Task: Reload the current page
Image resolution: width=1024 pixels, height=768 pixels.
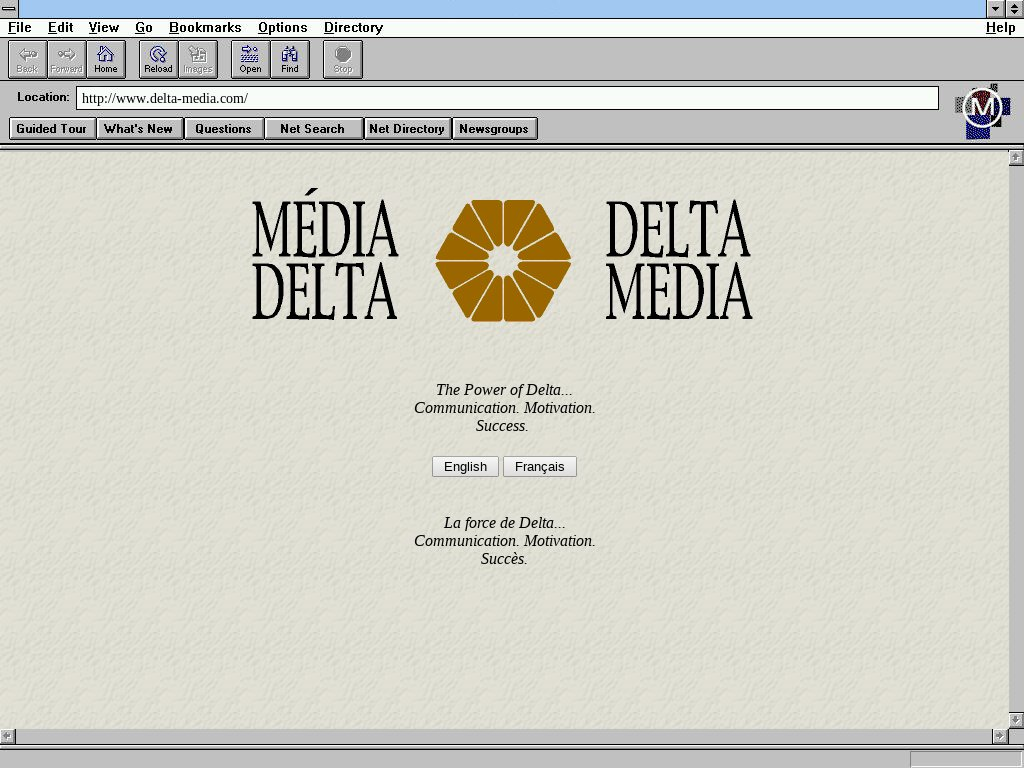Action: click(158, 59)
